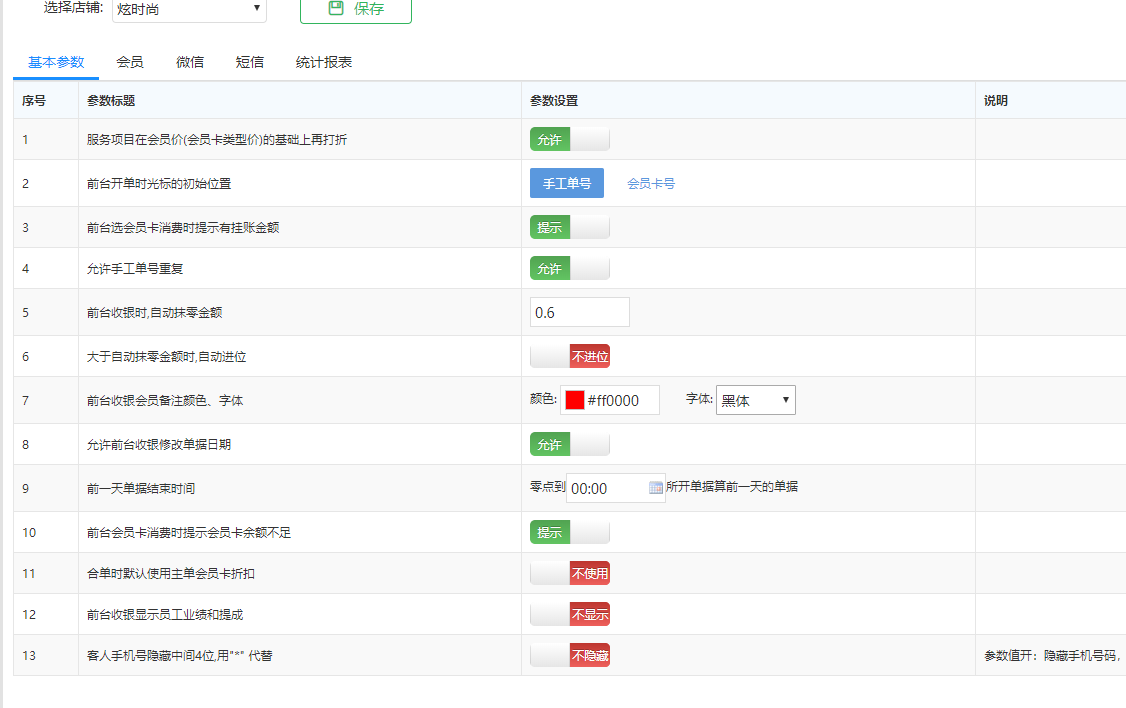Switch to the 短信 tab
Image resolution: width=1126 pixels, height=708 pixels.
249,62
